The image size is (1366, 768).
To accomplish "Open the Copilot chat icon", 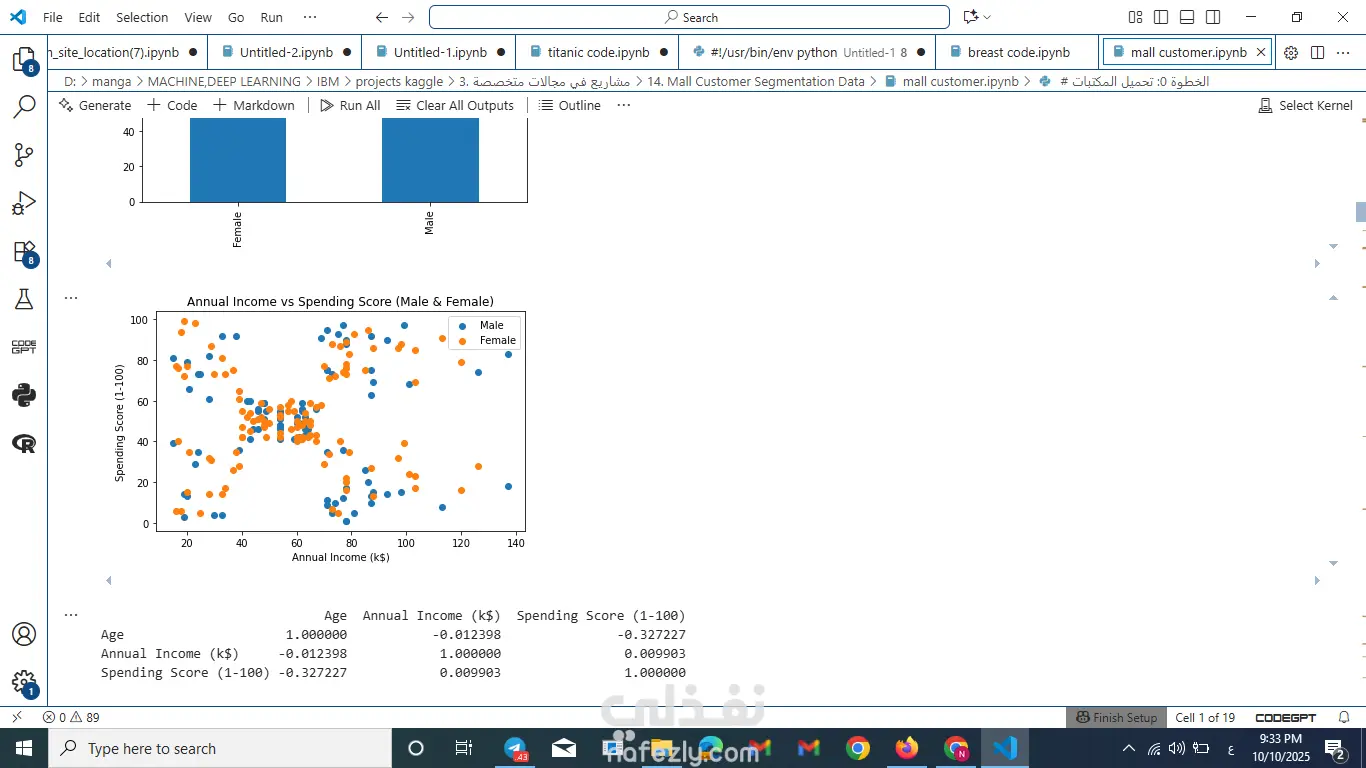I will point(969,17).
